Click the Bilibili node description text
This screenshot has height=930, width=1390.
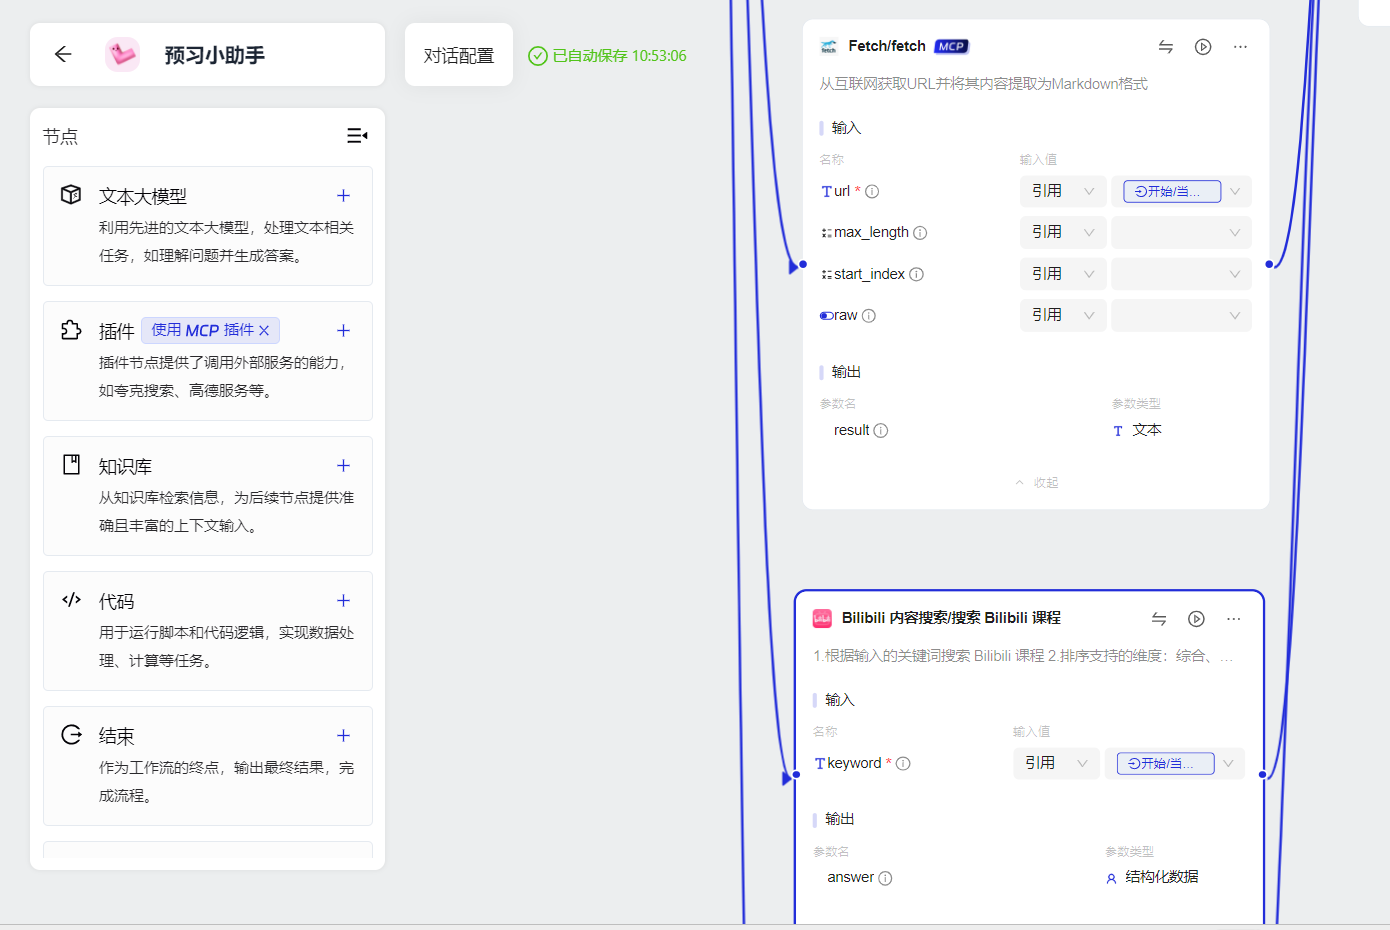1023,656
